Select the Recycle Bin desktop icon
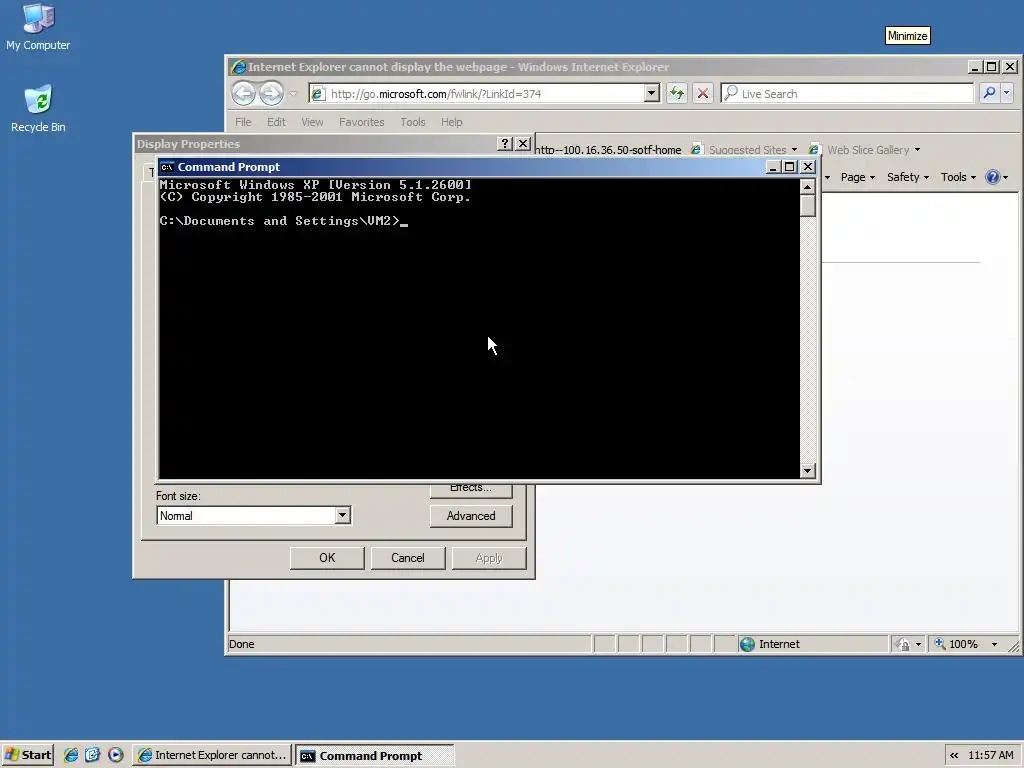The image size is (1024, 768). pyautogui.click(x=38, y=100)
